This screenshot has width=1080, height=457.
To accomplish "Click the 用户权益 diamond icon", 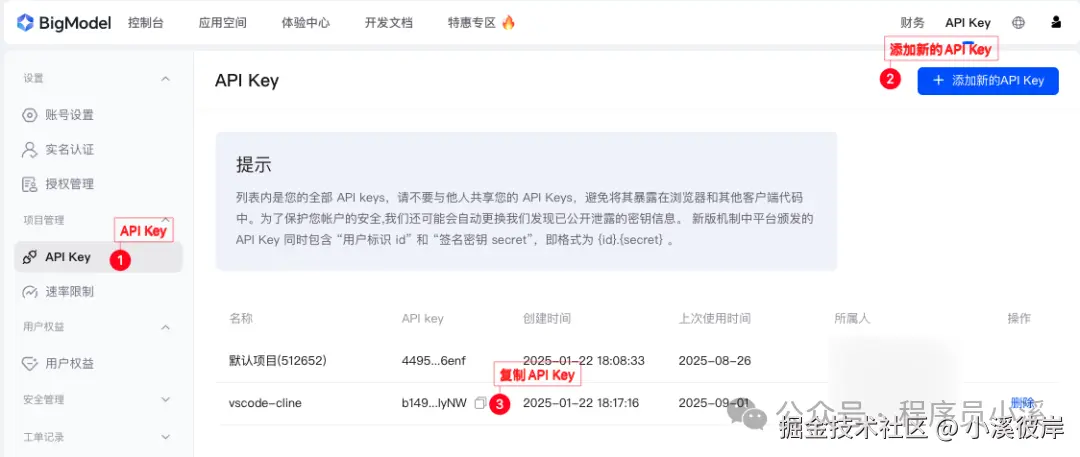I will coord(29,363).
